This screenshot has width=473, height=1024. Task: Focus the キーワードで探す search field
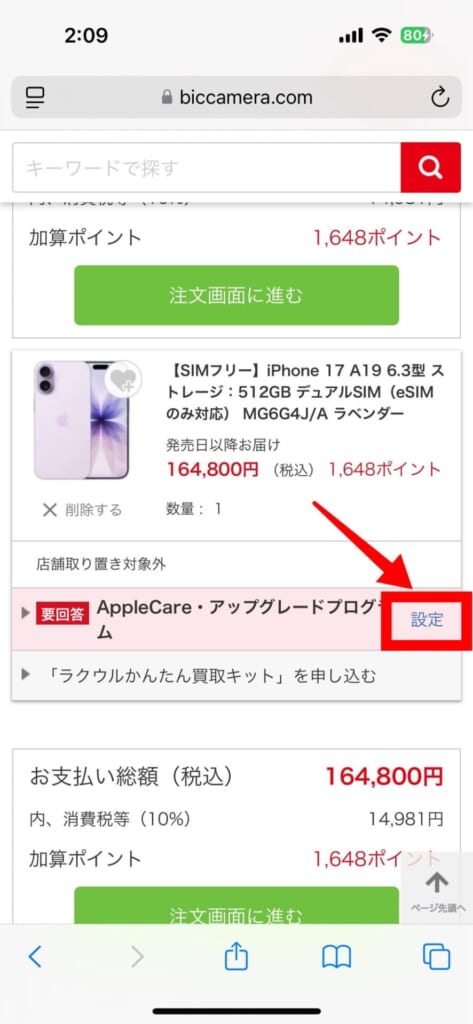206,168
